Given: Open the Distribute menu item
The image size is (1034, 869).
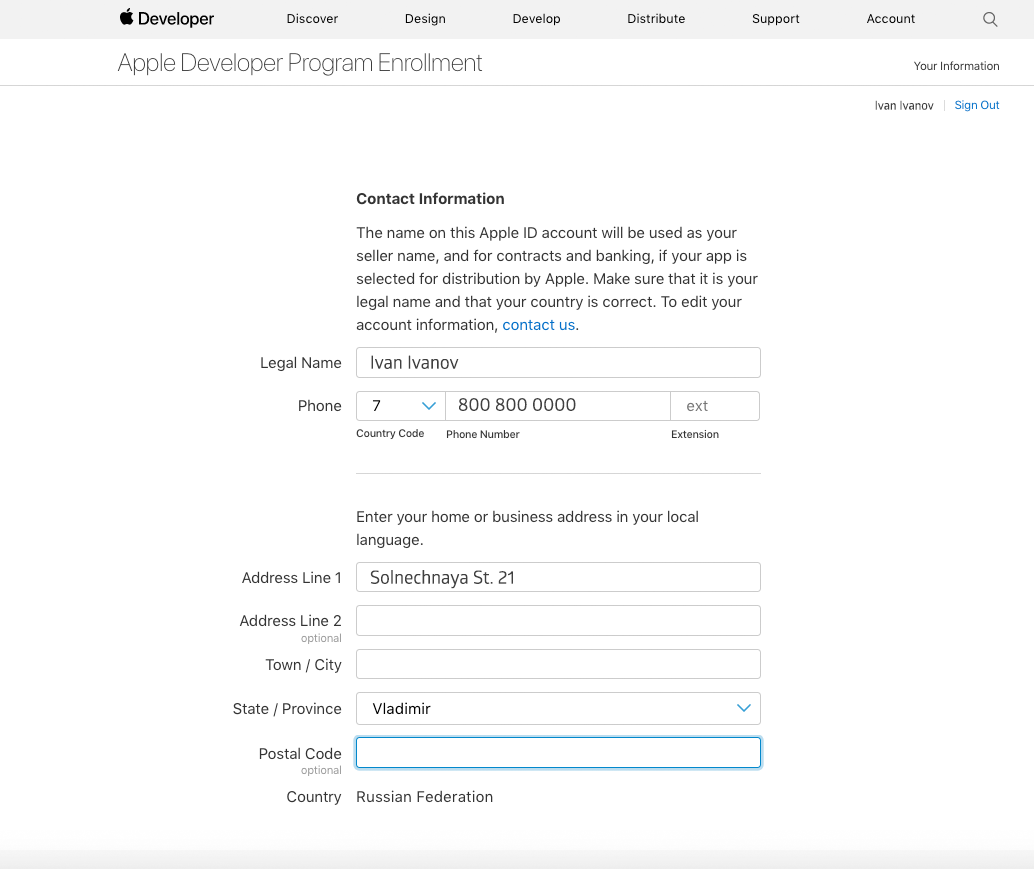Looking at the screenshot, I should pyautogui.click(x=656, y=19).
